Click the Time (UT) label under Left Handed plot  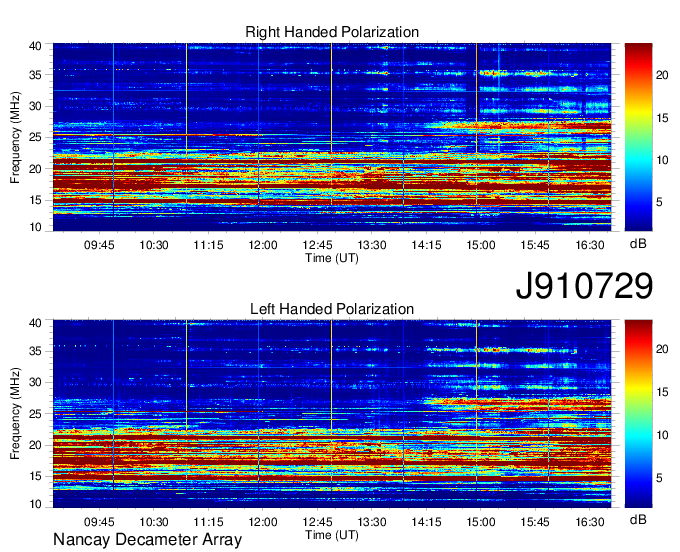(x=332, y=535)
